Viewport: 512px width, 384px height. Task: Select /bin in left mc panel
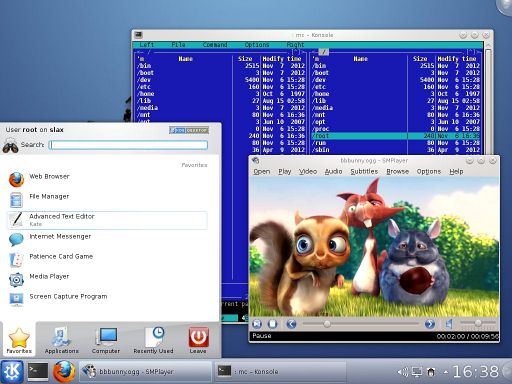221,66
